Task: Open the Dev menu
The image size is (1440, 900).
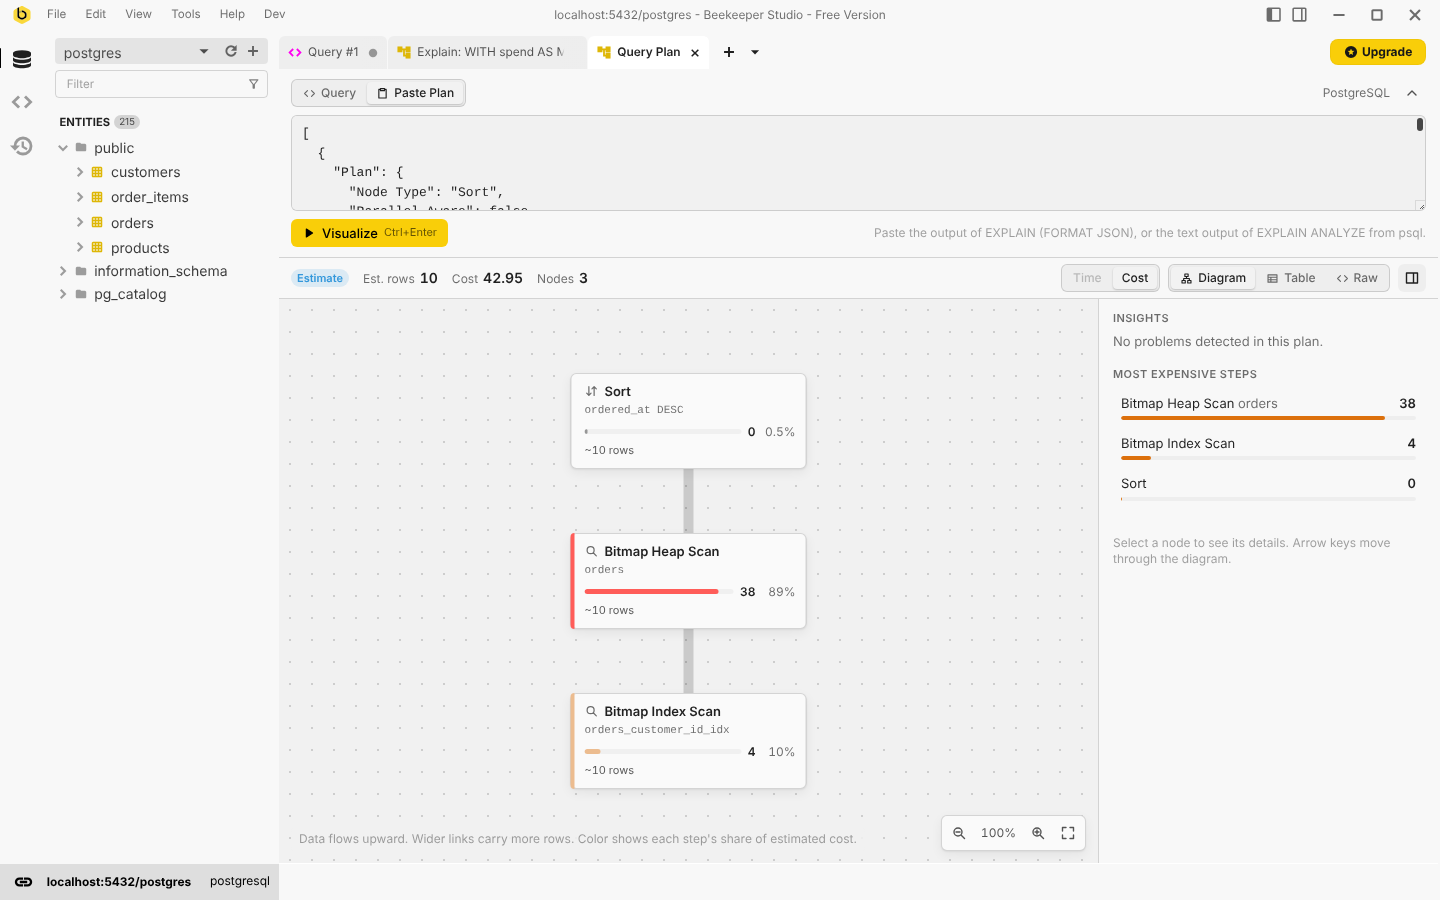Action: [x=274, y=14]
